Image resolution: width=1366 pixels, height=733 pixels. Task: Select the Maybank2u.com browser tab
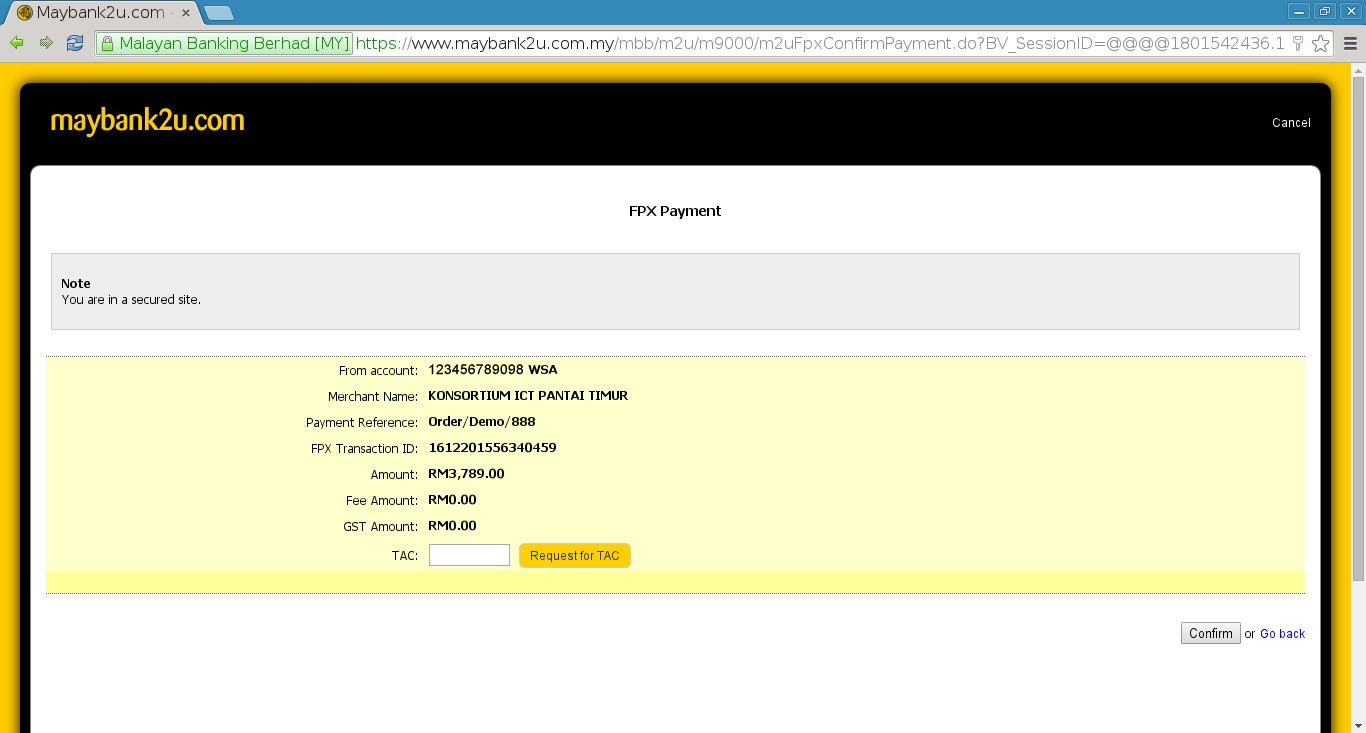pos(100,13)
